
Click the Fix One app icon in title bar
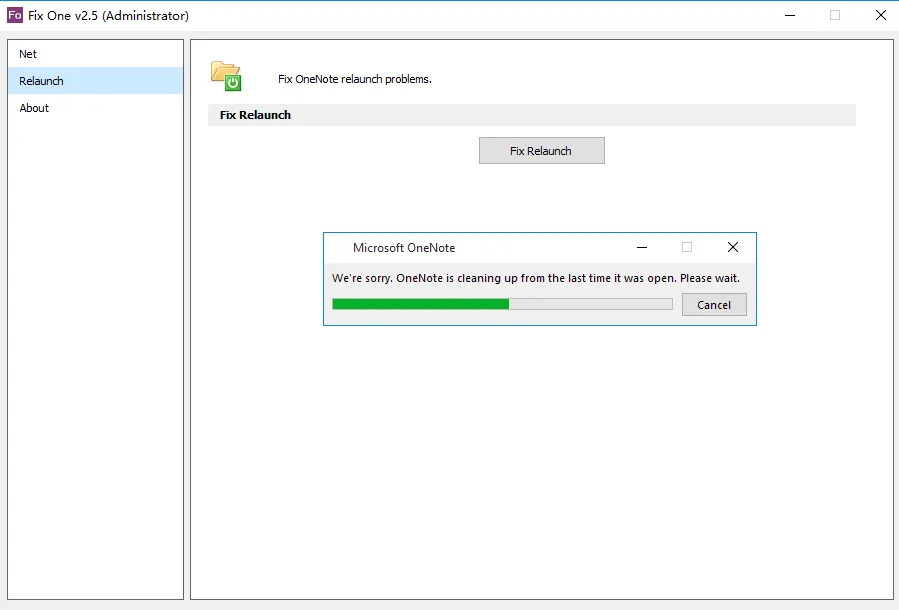click(15, 15)
